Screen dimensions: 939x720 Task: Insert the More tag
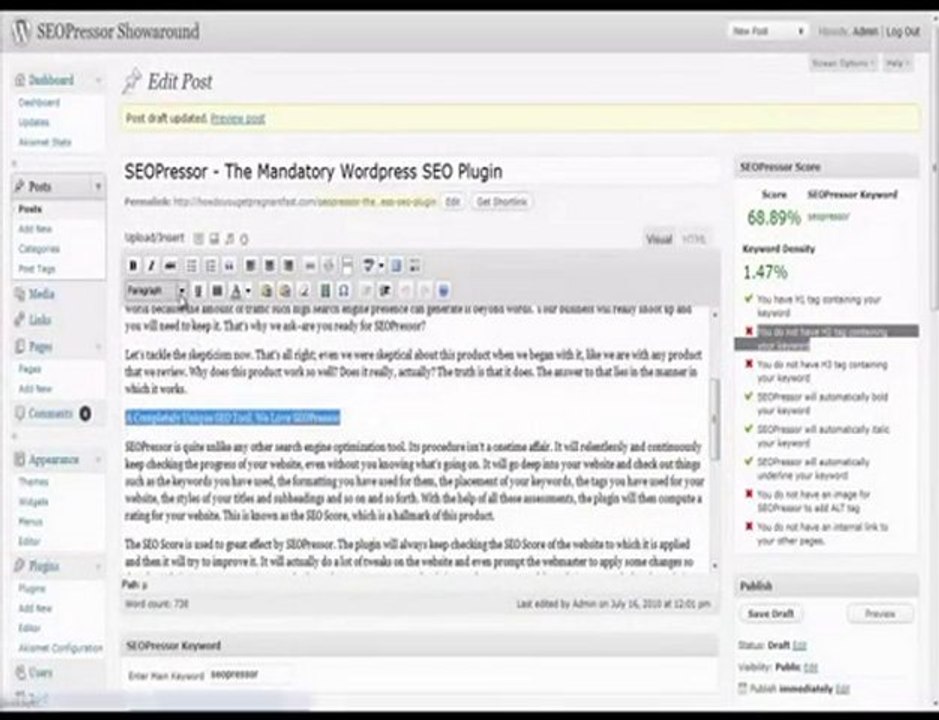(347, 265)
